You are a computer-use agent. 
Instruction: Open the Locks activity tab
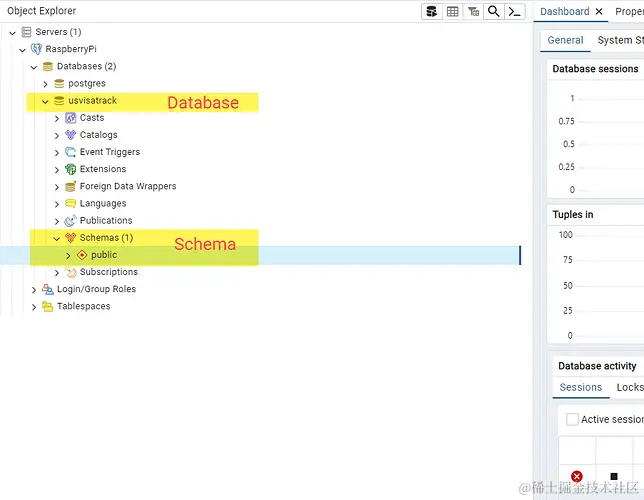pos(630,387)
